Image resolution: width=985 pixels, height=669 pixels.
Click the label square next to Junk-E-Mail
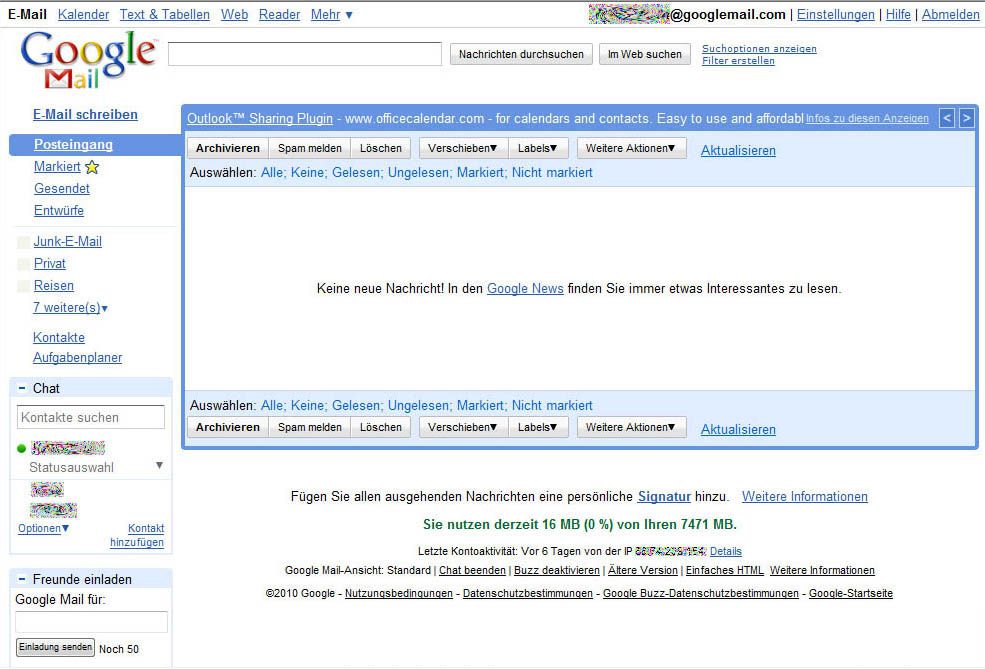coord(21,241)
